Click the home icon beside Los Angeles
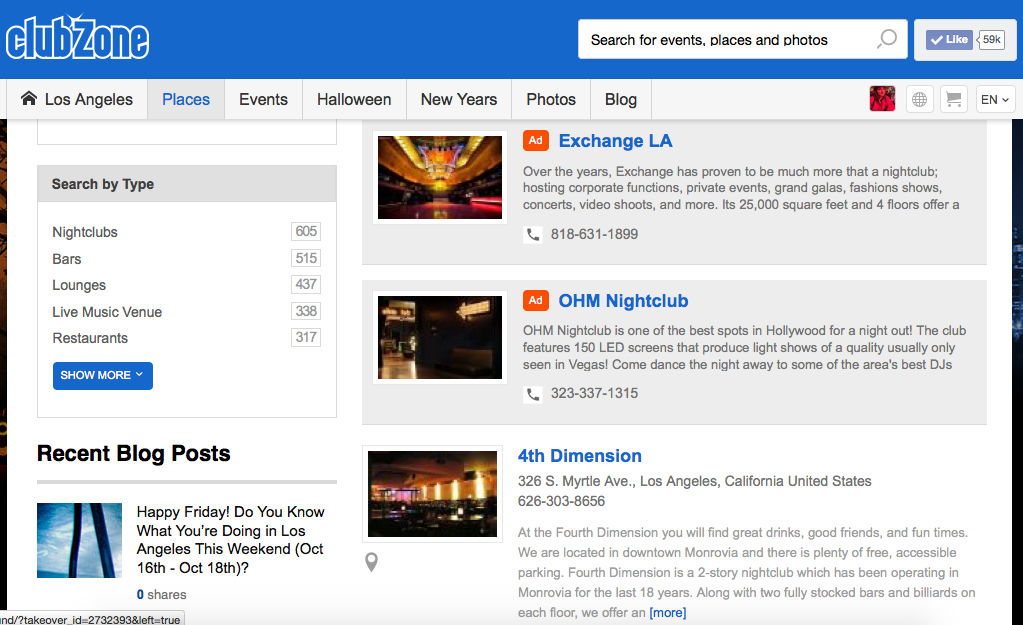 [x=29, y=99]
